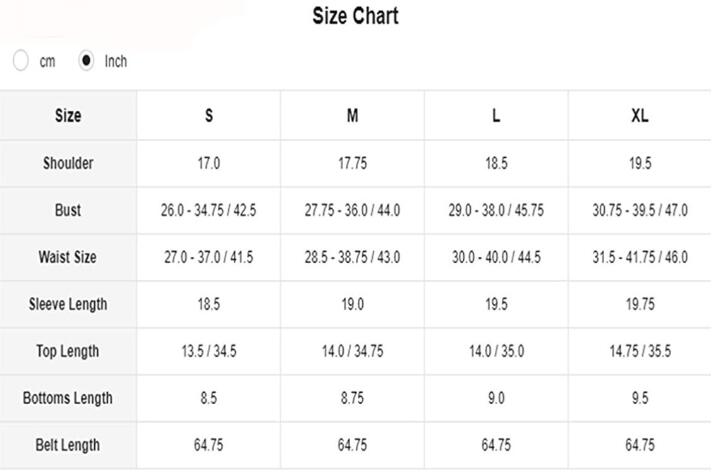714x472 pixels.
Task: Click the XL size column header
Action: pyautogui.click(x=640, y=116)
